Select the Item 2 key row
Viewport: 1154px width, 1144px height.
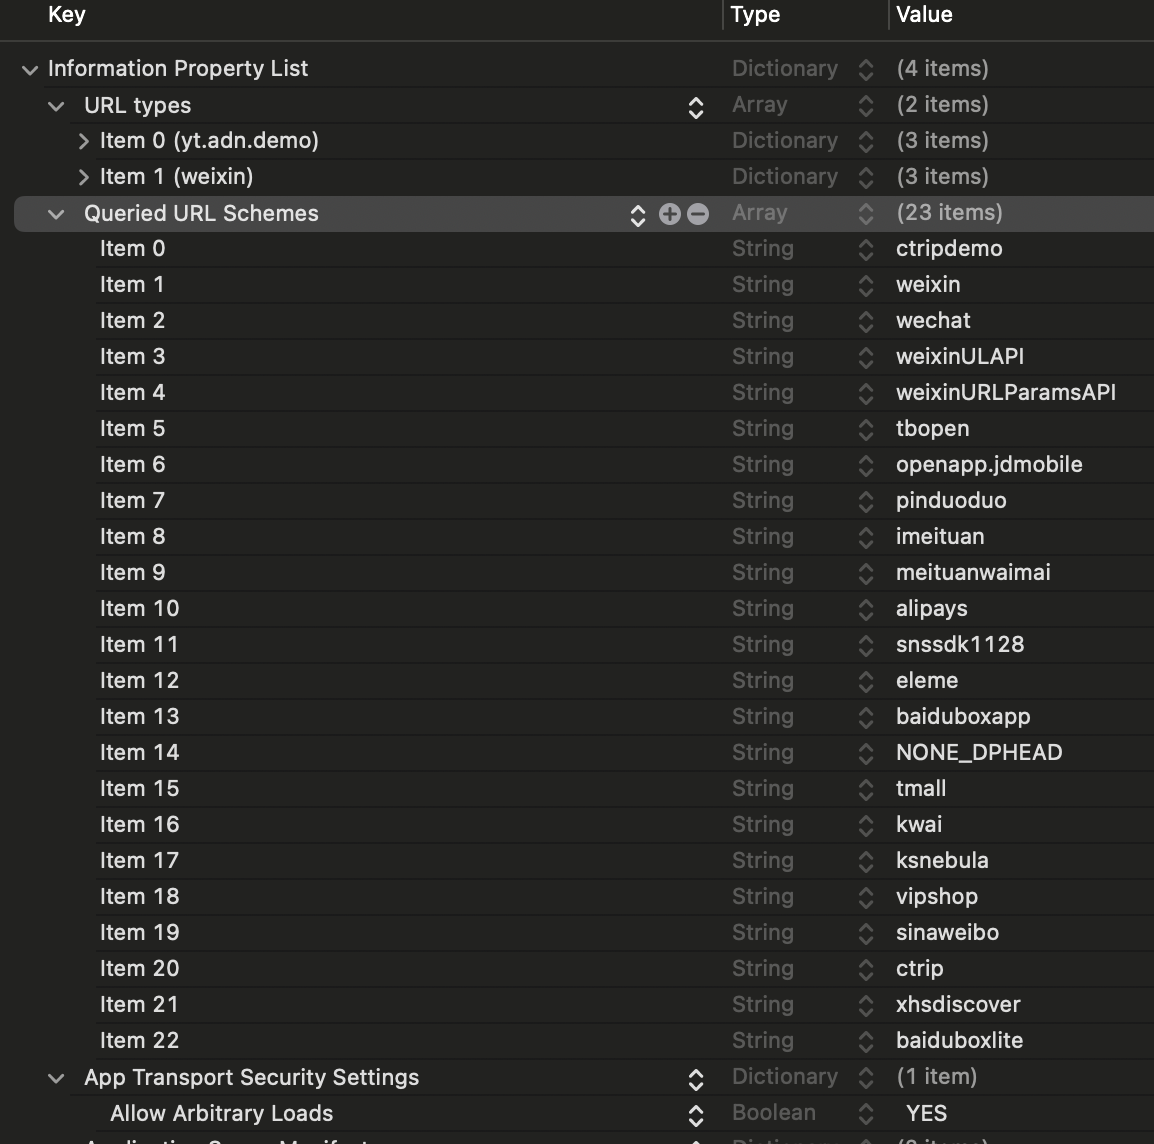pyautogui.click(x=132, y=321)
